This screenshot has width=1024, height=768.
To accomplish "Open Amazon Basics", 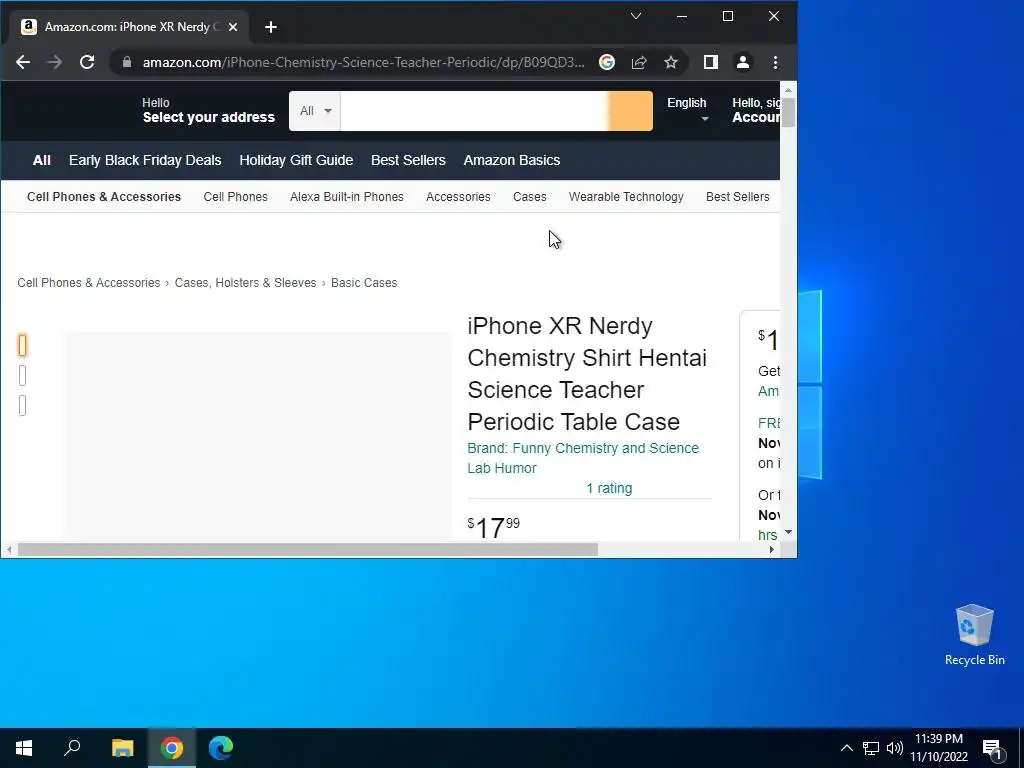I will [x=512, y=160].
